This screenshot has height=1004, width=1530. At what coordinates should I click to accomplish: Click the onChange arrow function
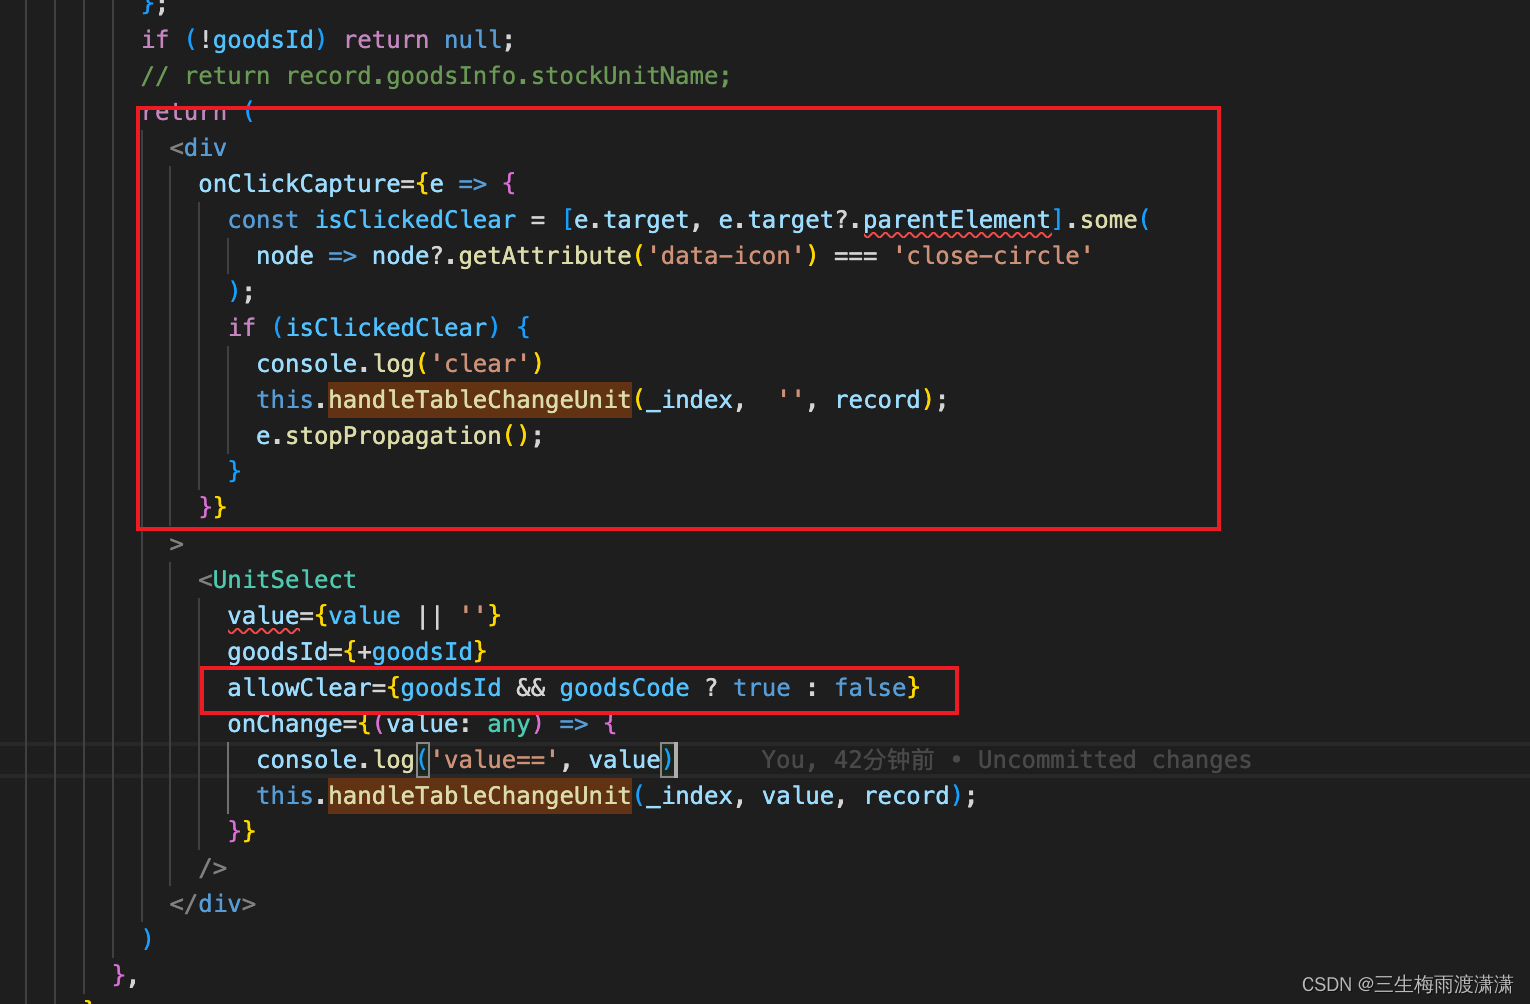(x=420, y=723)
